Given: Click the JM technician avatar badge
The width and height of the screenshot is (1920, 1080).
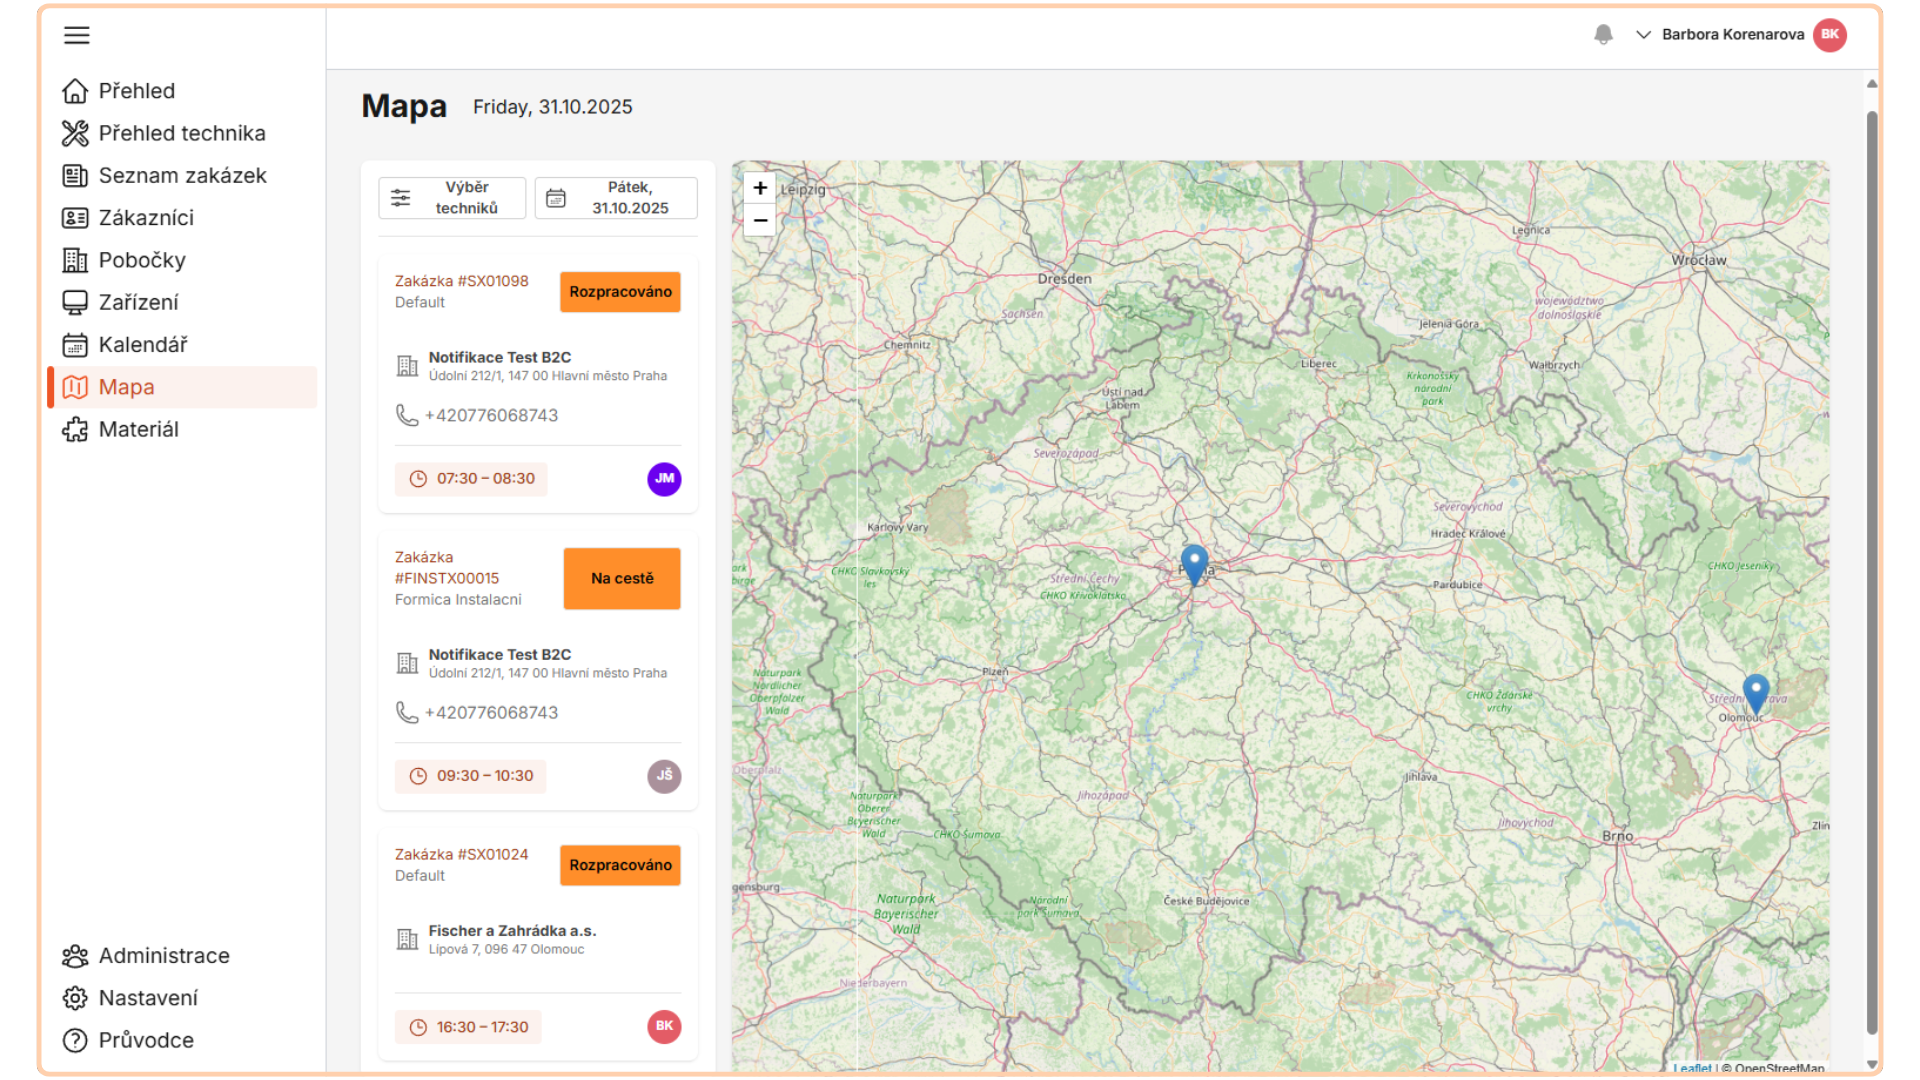Looking at the screenshot, I should (664, 479).
